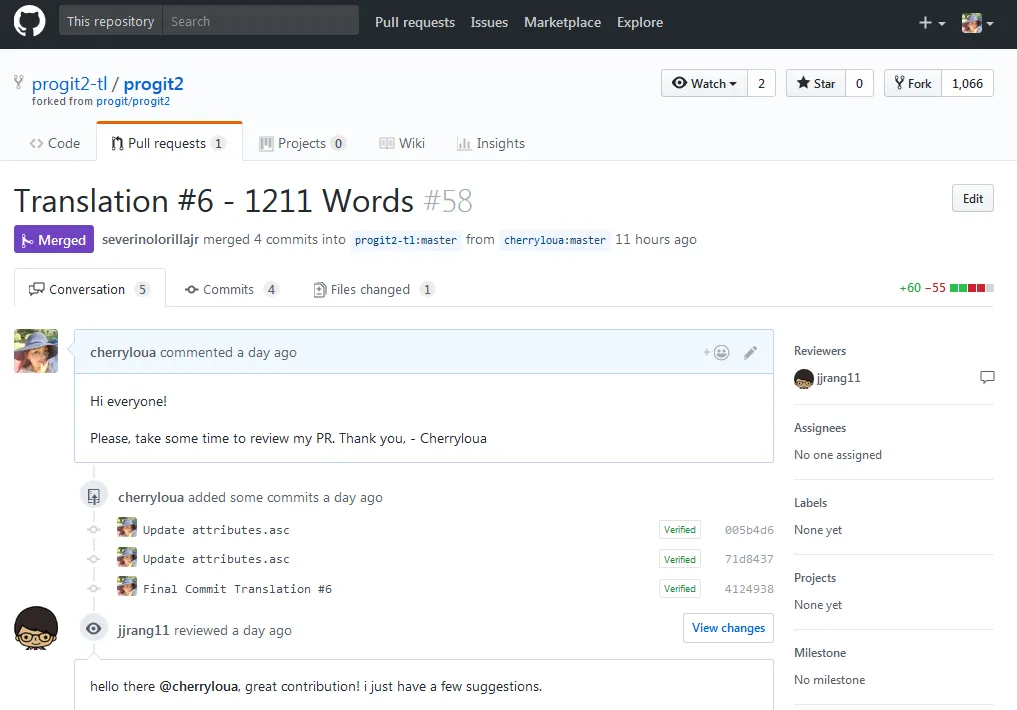Screen dimensions: 1017x710
Task: Click avatar on commit 71d8437 row
Action: coord(127,557)
